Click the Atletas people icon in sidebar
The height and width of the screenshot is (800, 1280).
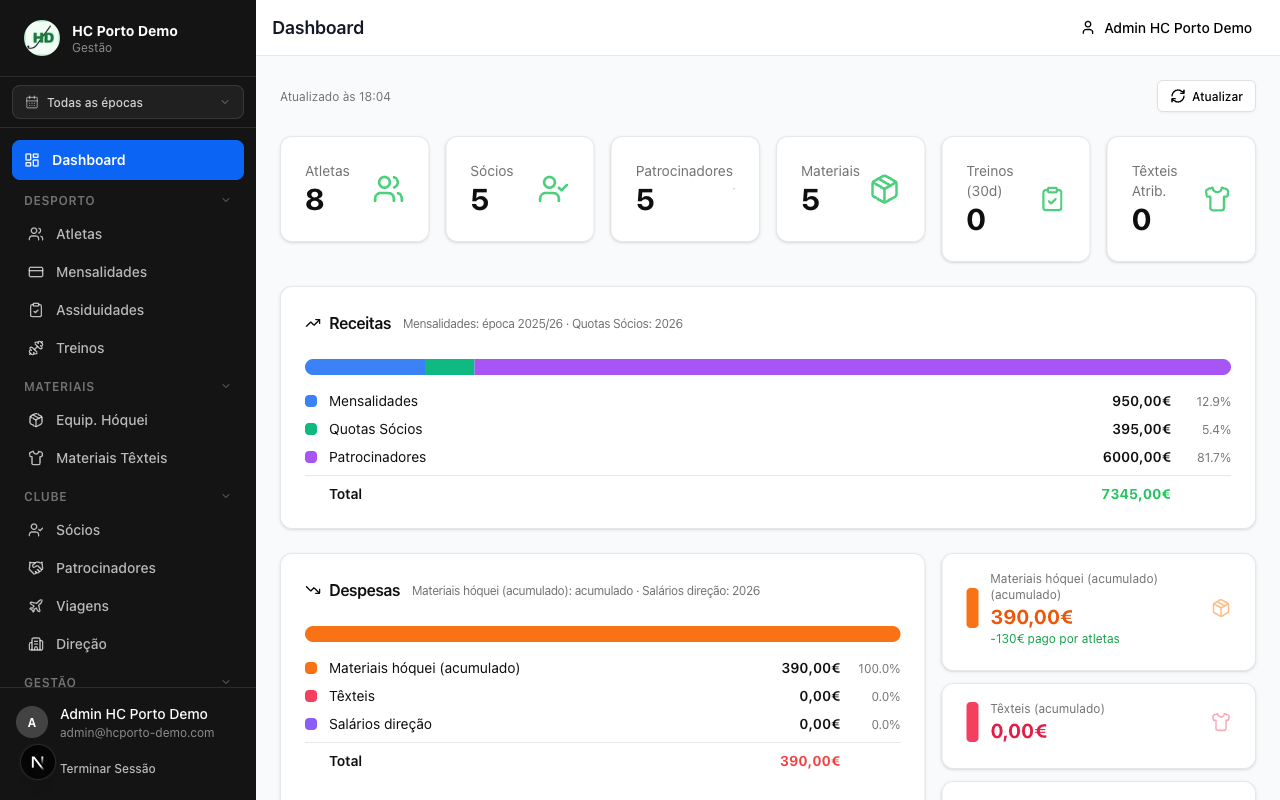coord(36,234)
